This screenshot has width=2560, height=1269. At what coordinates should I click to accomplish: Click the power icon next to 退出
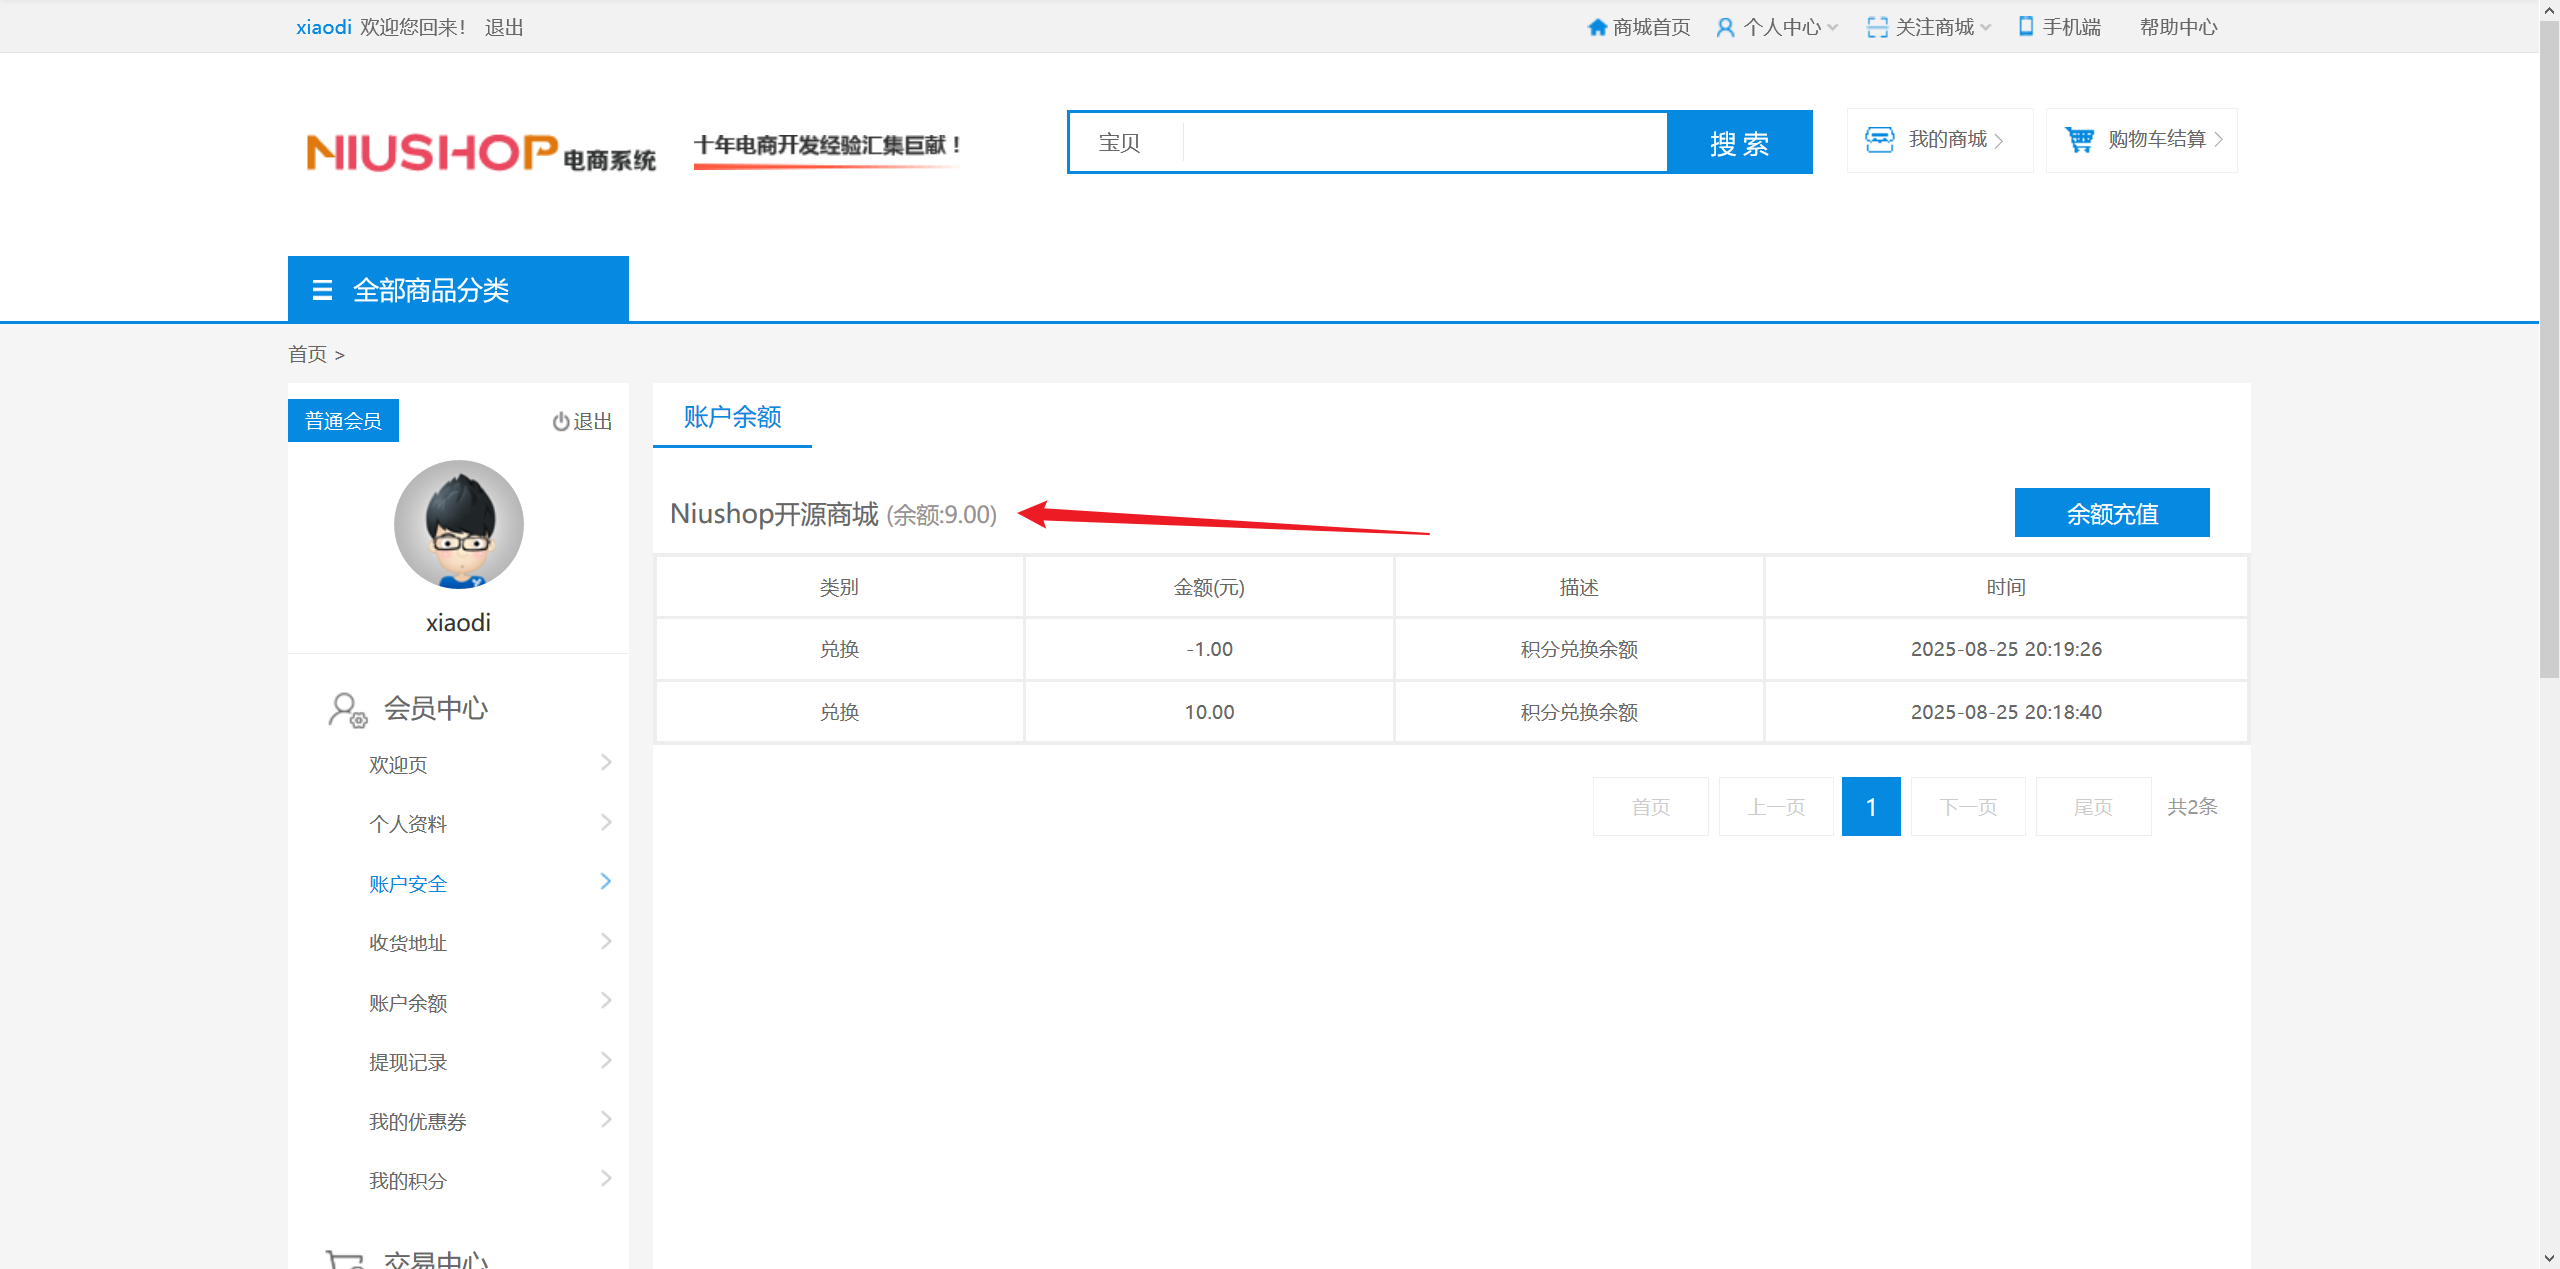[x=560, y=422]
